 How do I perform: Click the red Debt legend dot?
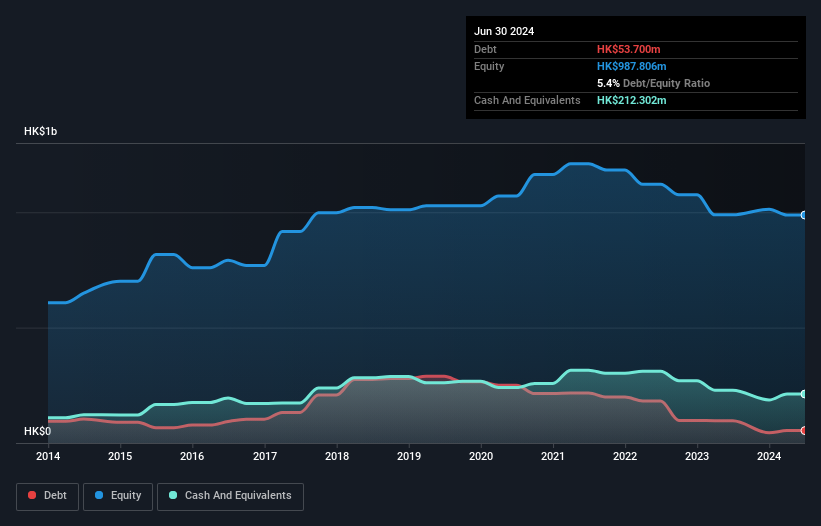click(x=32, y=495)
